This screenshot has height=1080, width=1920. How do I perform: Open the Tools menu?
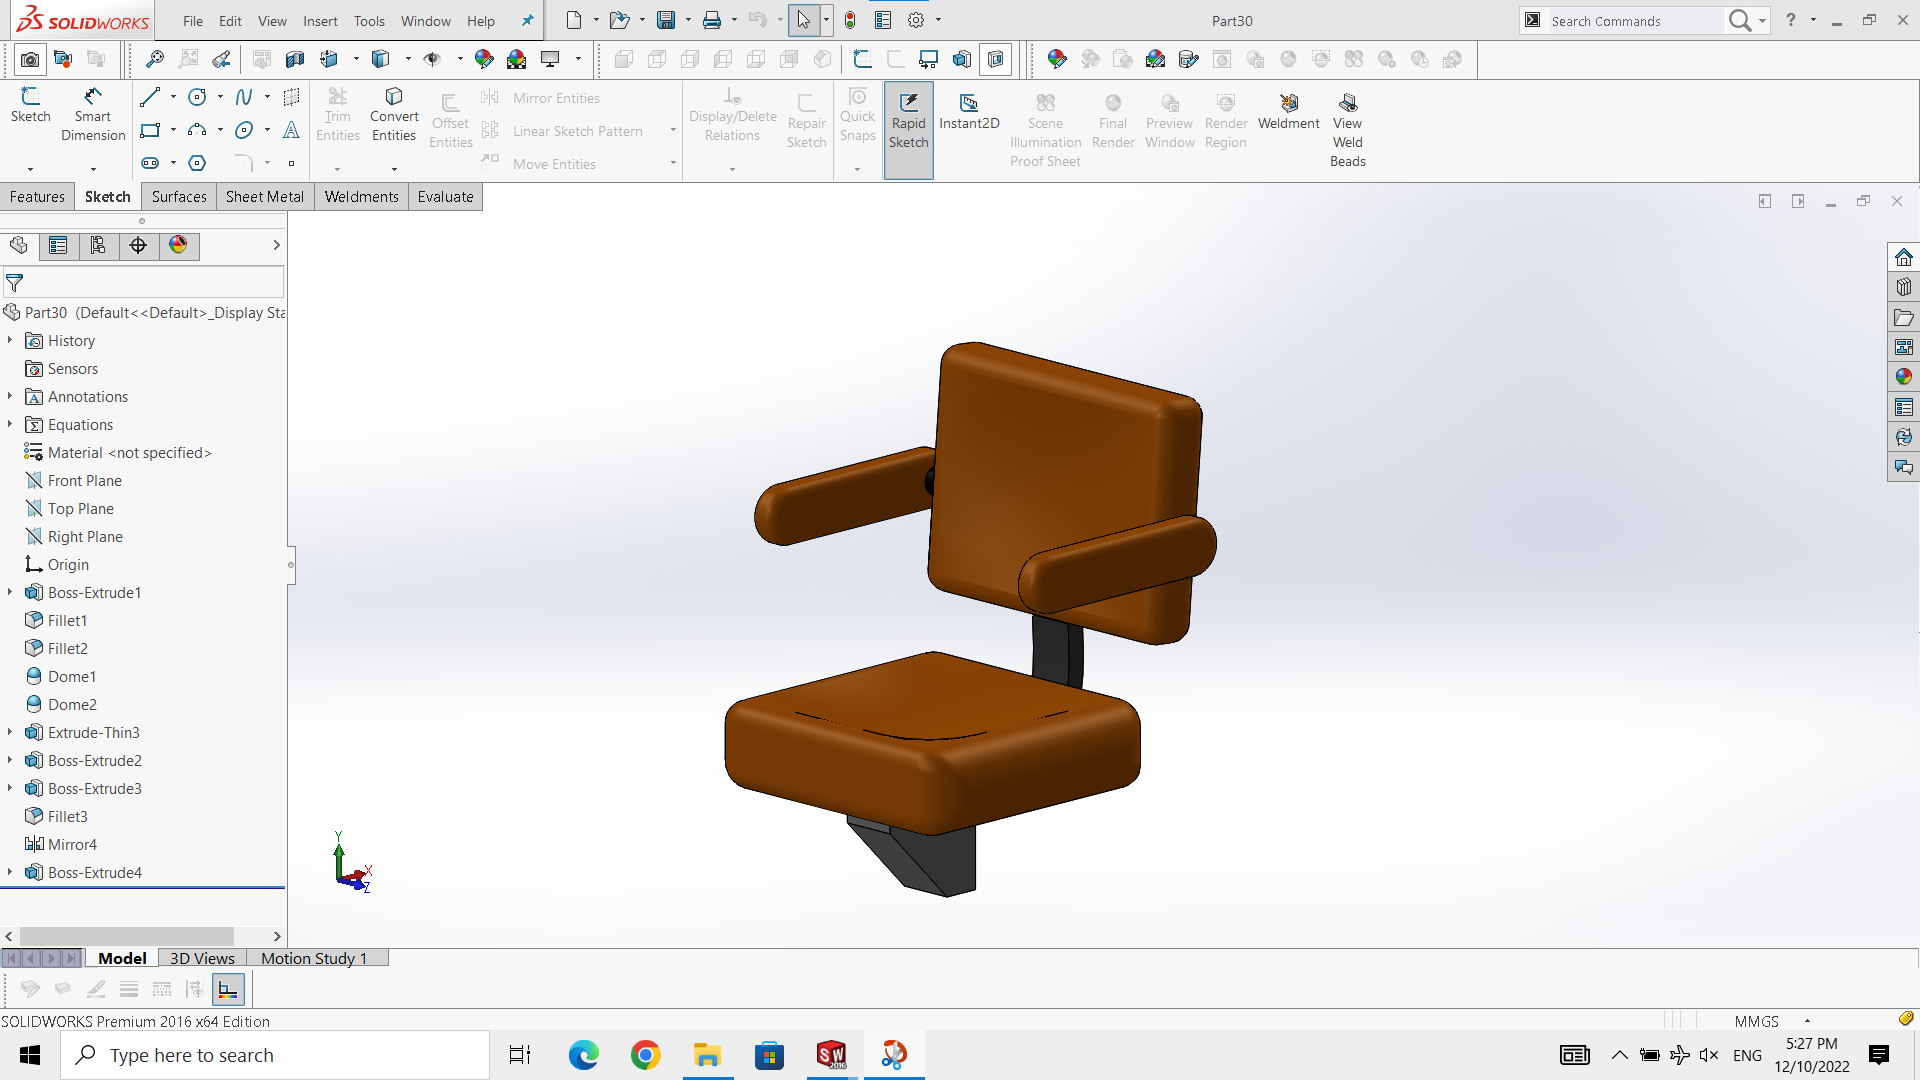369,21
